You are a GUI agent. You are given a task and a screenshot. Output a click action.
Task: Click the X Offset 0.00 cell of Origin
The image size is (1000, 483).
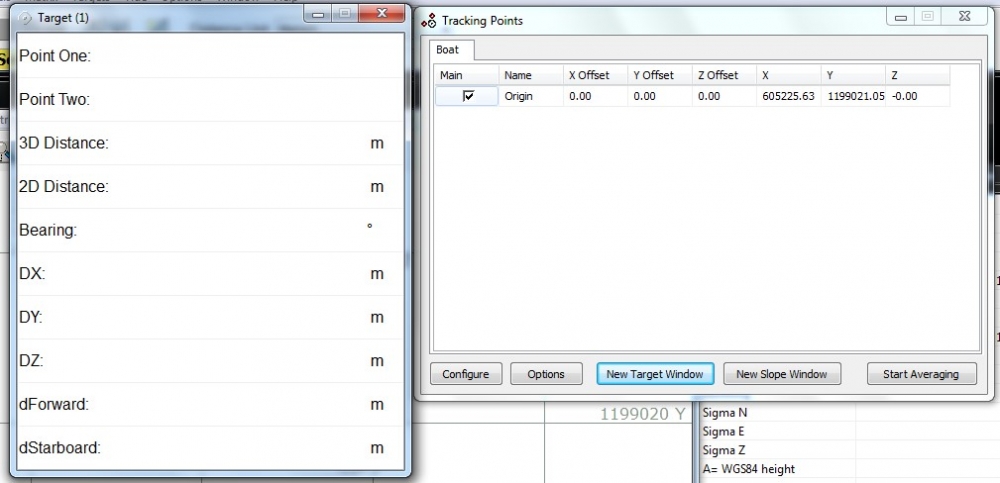click(596, 96)
